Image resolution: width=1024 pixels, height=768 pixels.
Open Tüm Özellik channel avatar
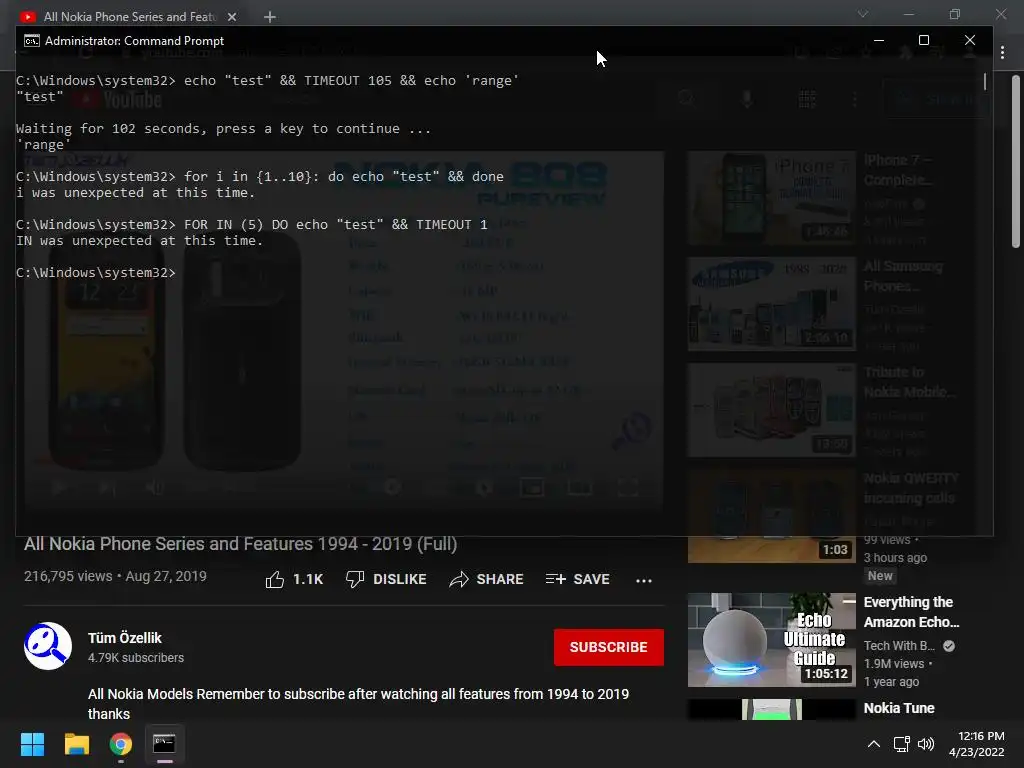pos(48,646)
